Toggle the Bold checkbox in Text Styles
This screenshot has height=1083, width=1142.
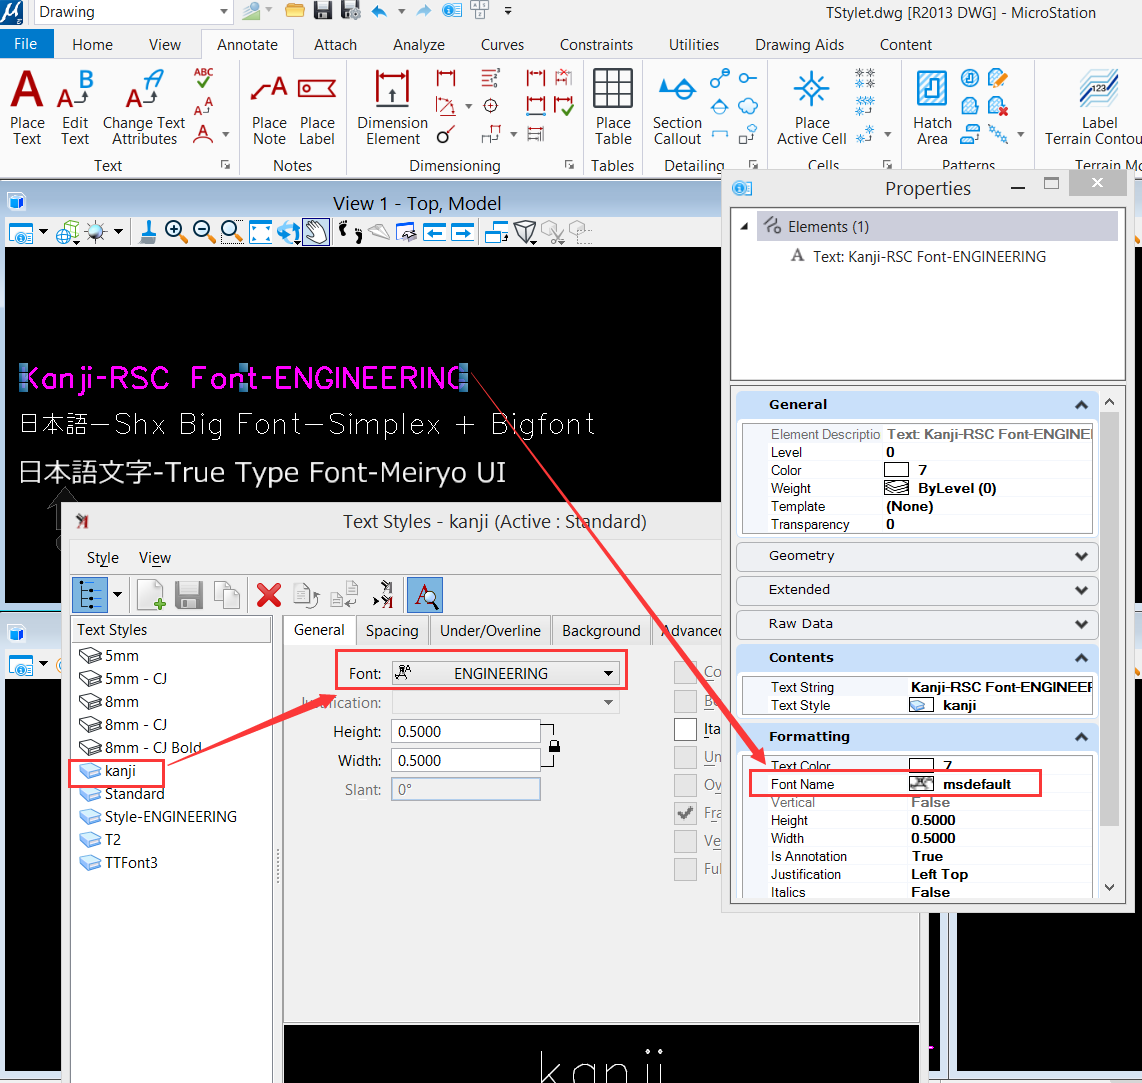[685, 701]
